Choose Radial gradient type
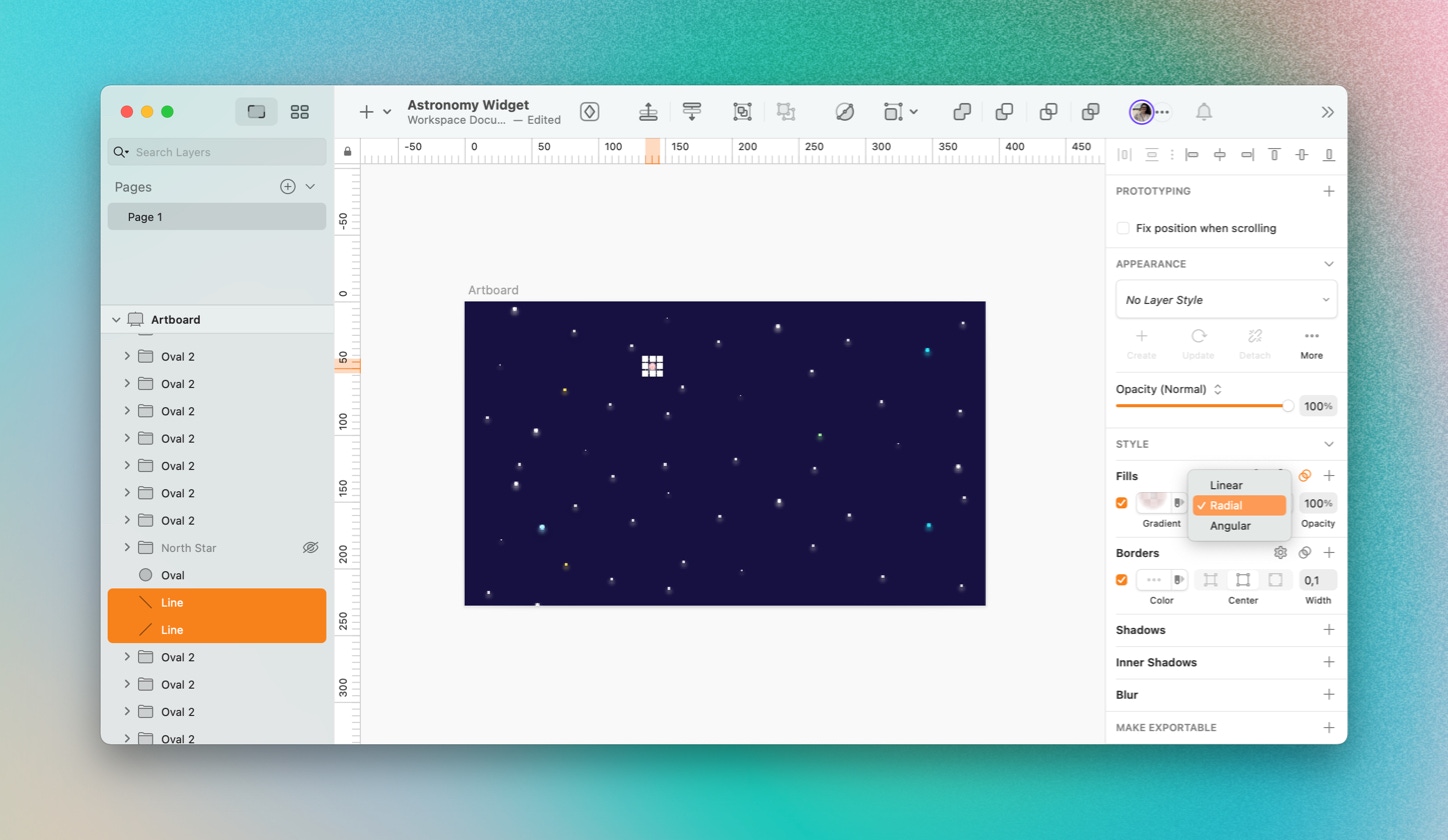Image resolution: width=1448 pixels, height=840 pixels. (1239, 506)
